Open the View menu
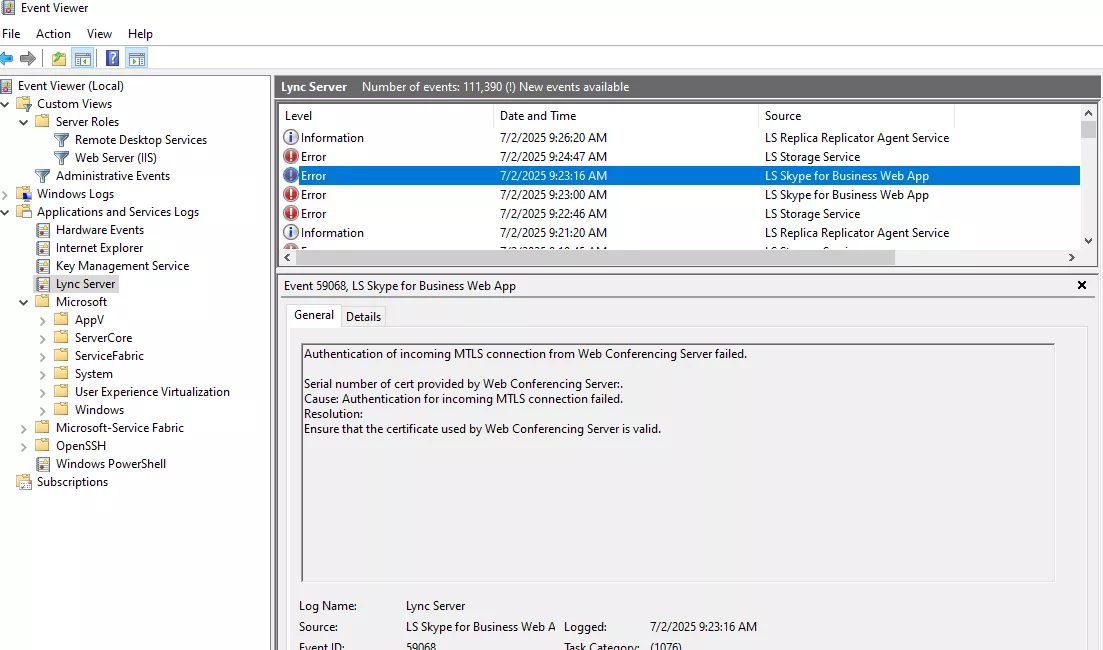This screenshot has height=650, width=1103. point(99,34)
